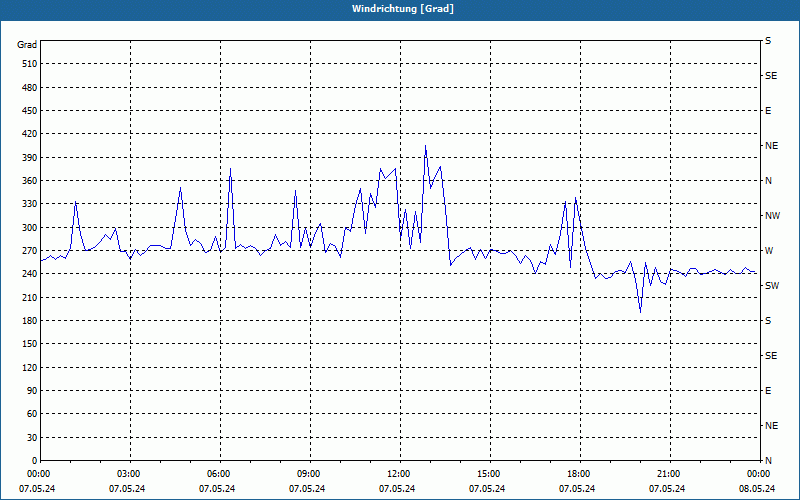This screenshot has width=800, height=500.
Task: Click the 12:00 time label
Action: click(x=398, y=474)
